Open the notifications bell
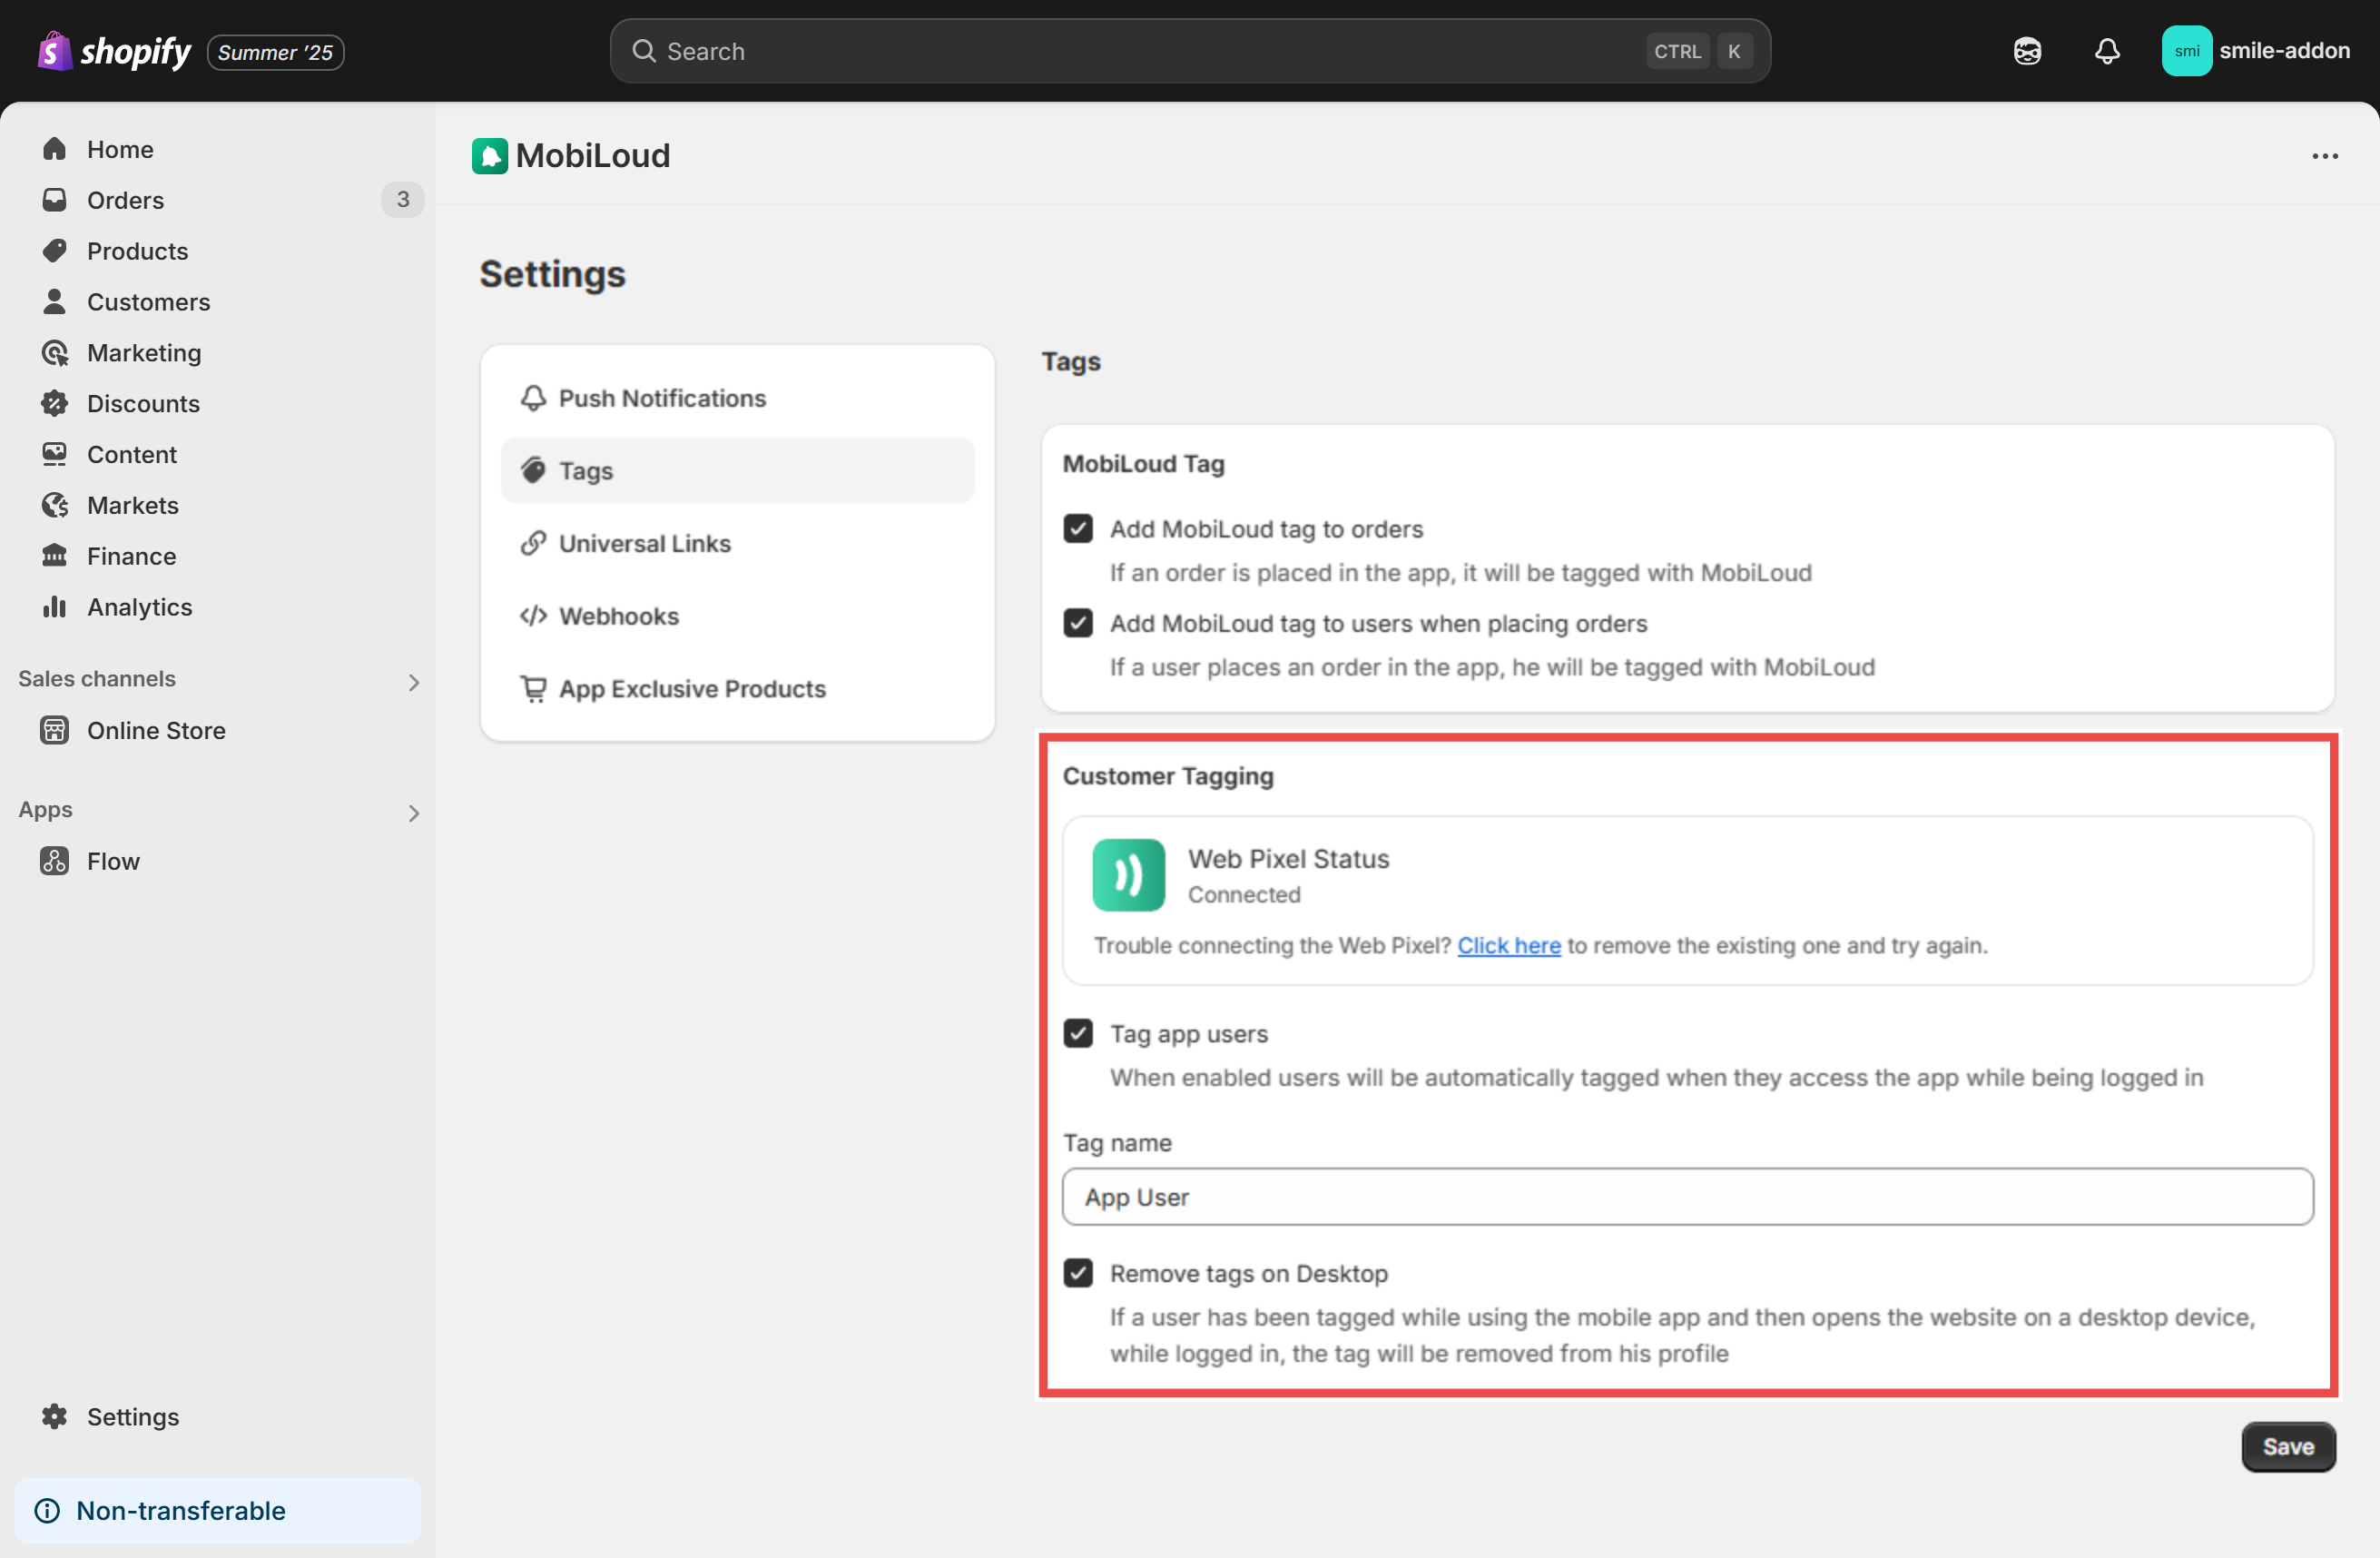This screenshot has width=2380, height=1558. point(2107,51)
